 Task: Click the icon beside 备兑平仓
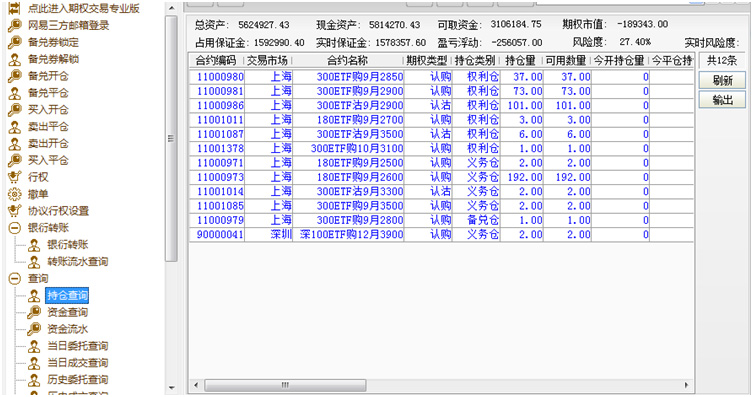tap(15, 93)
